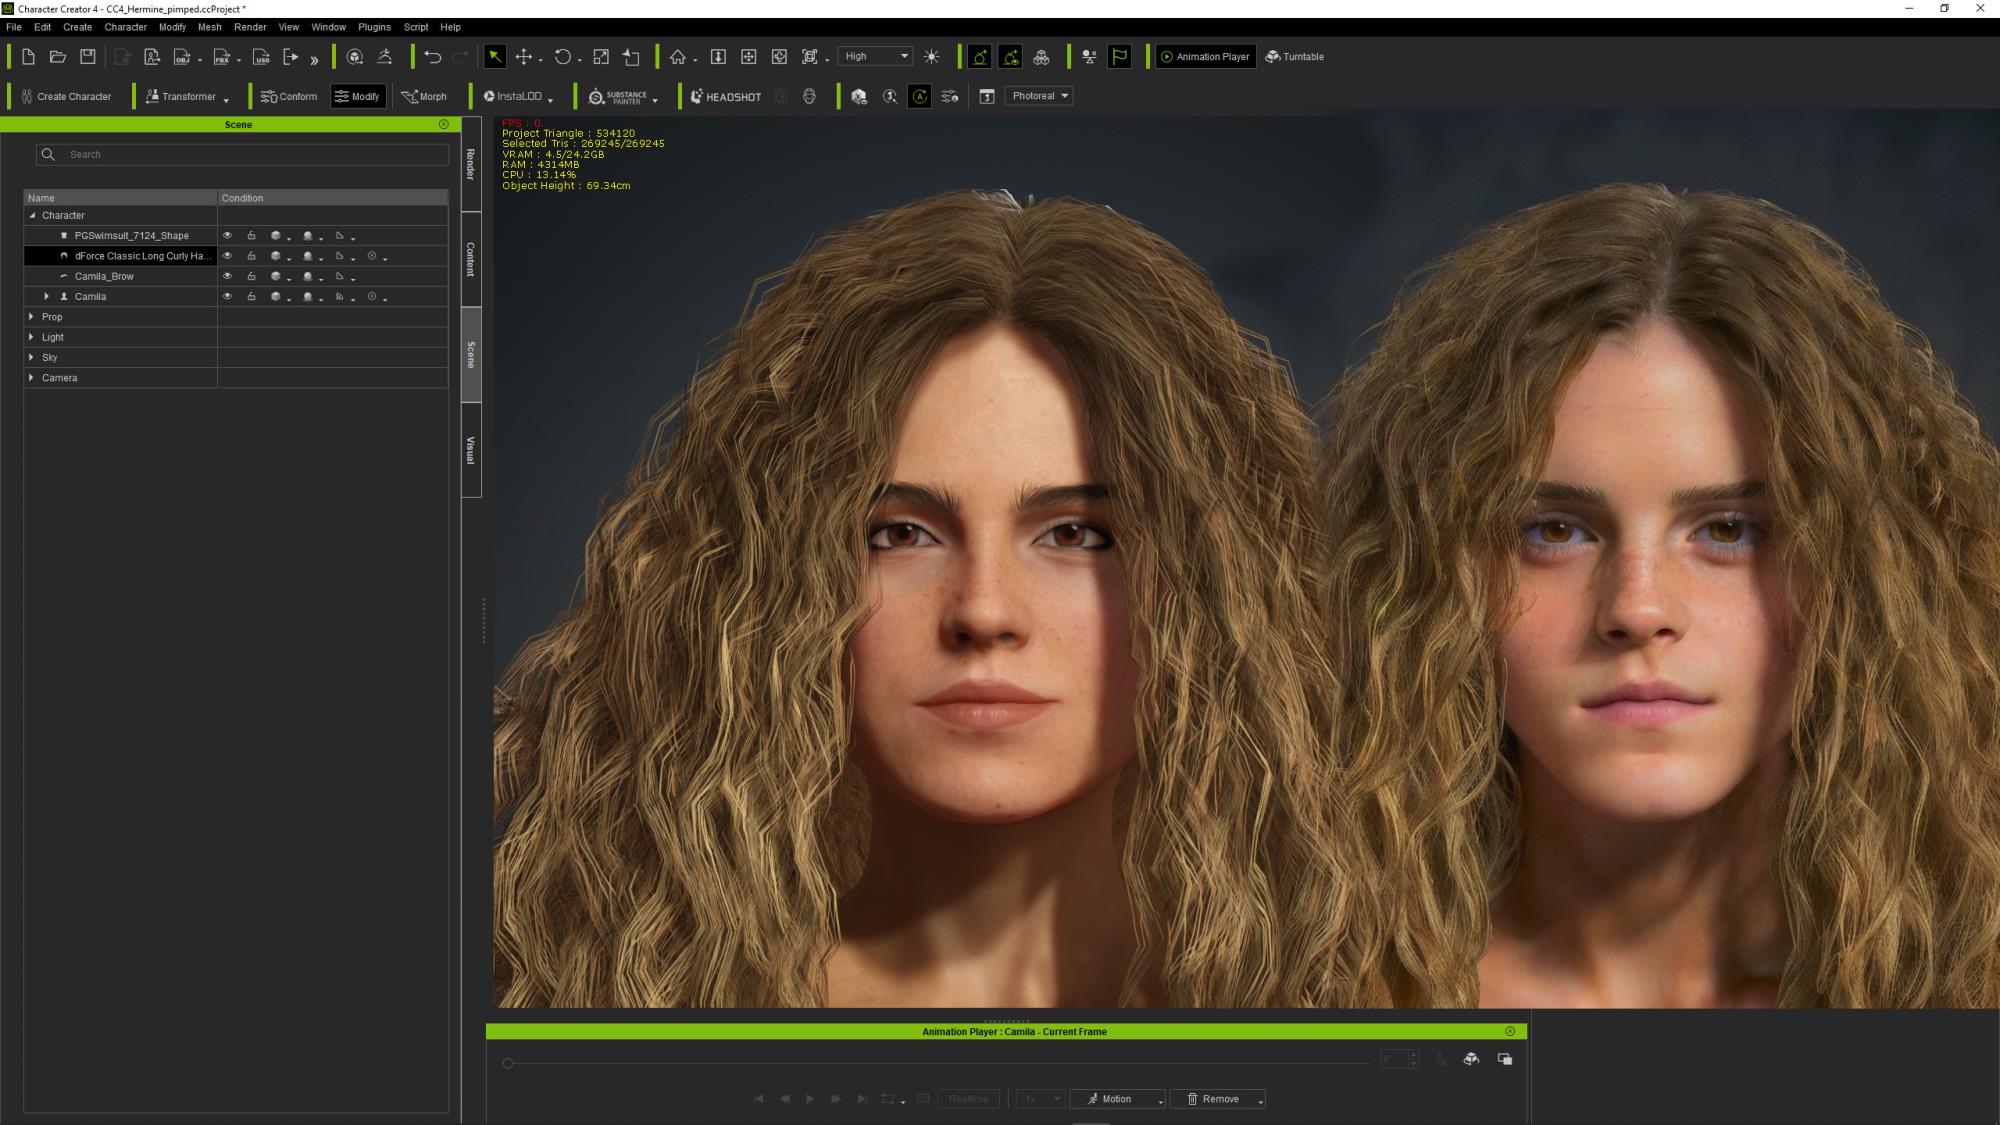Click the Remove button in Animation Player

(x=1217, y=1099)
